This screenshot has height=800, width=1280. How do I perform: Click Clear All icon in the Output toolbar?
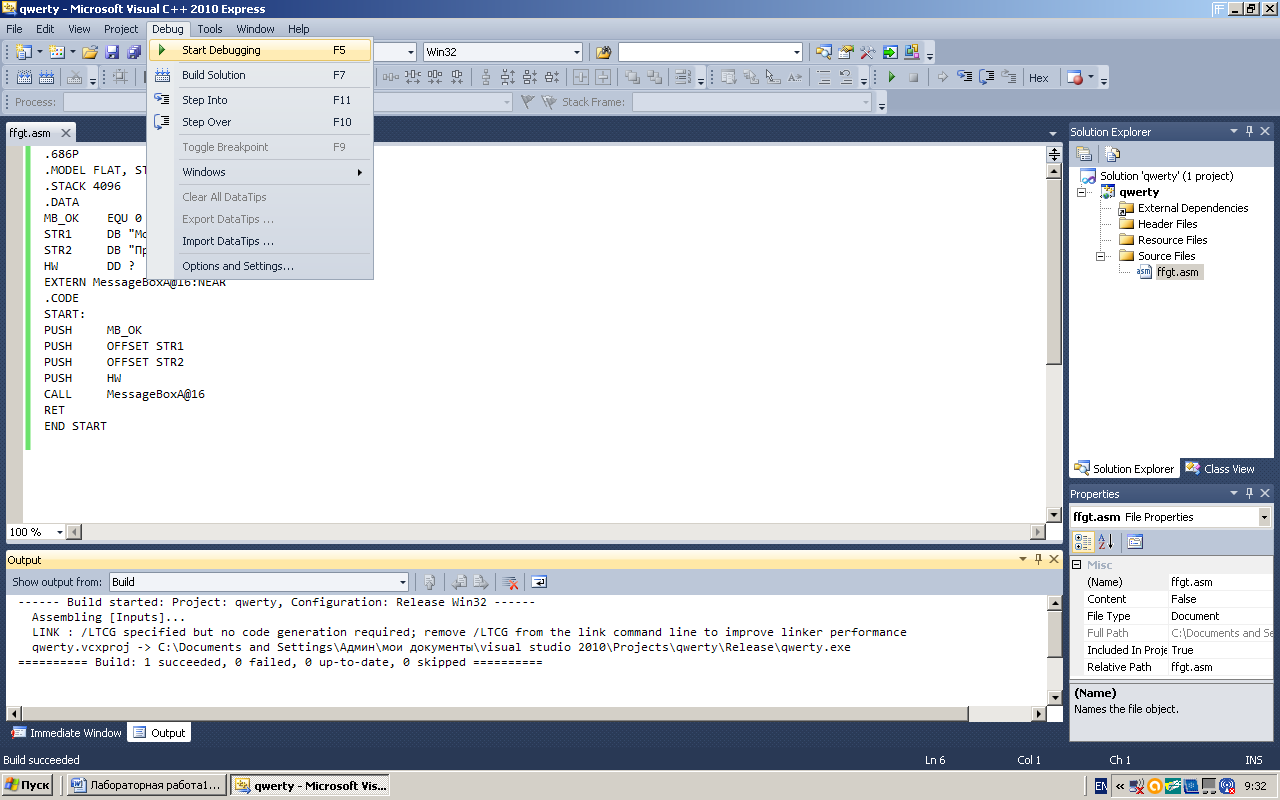(x=510, y=582)
